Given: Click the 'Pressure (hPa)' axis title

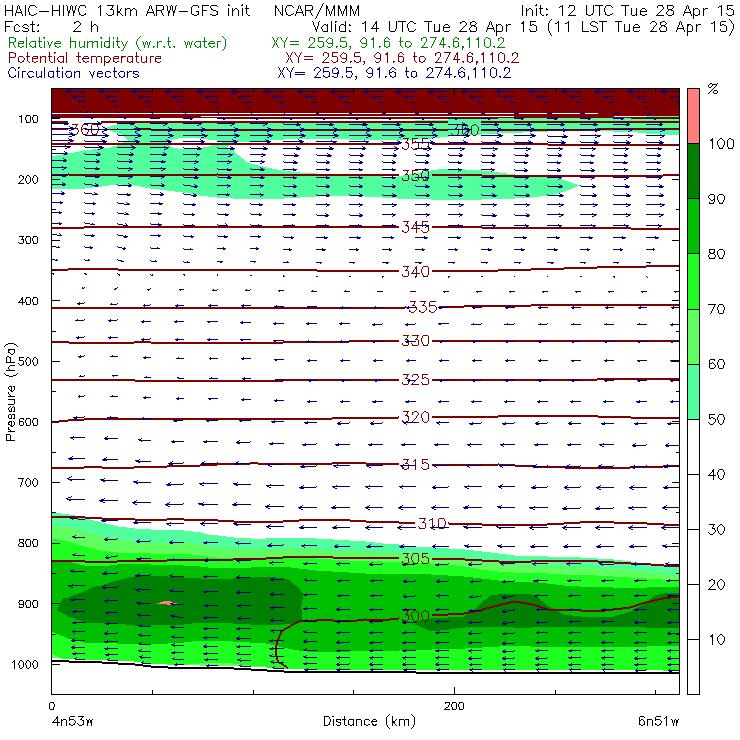Looking at the screenshot, I should point(11,392).
